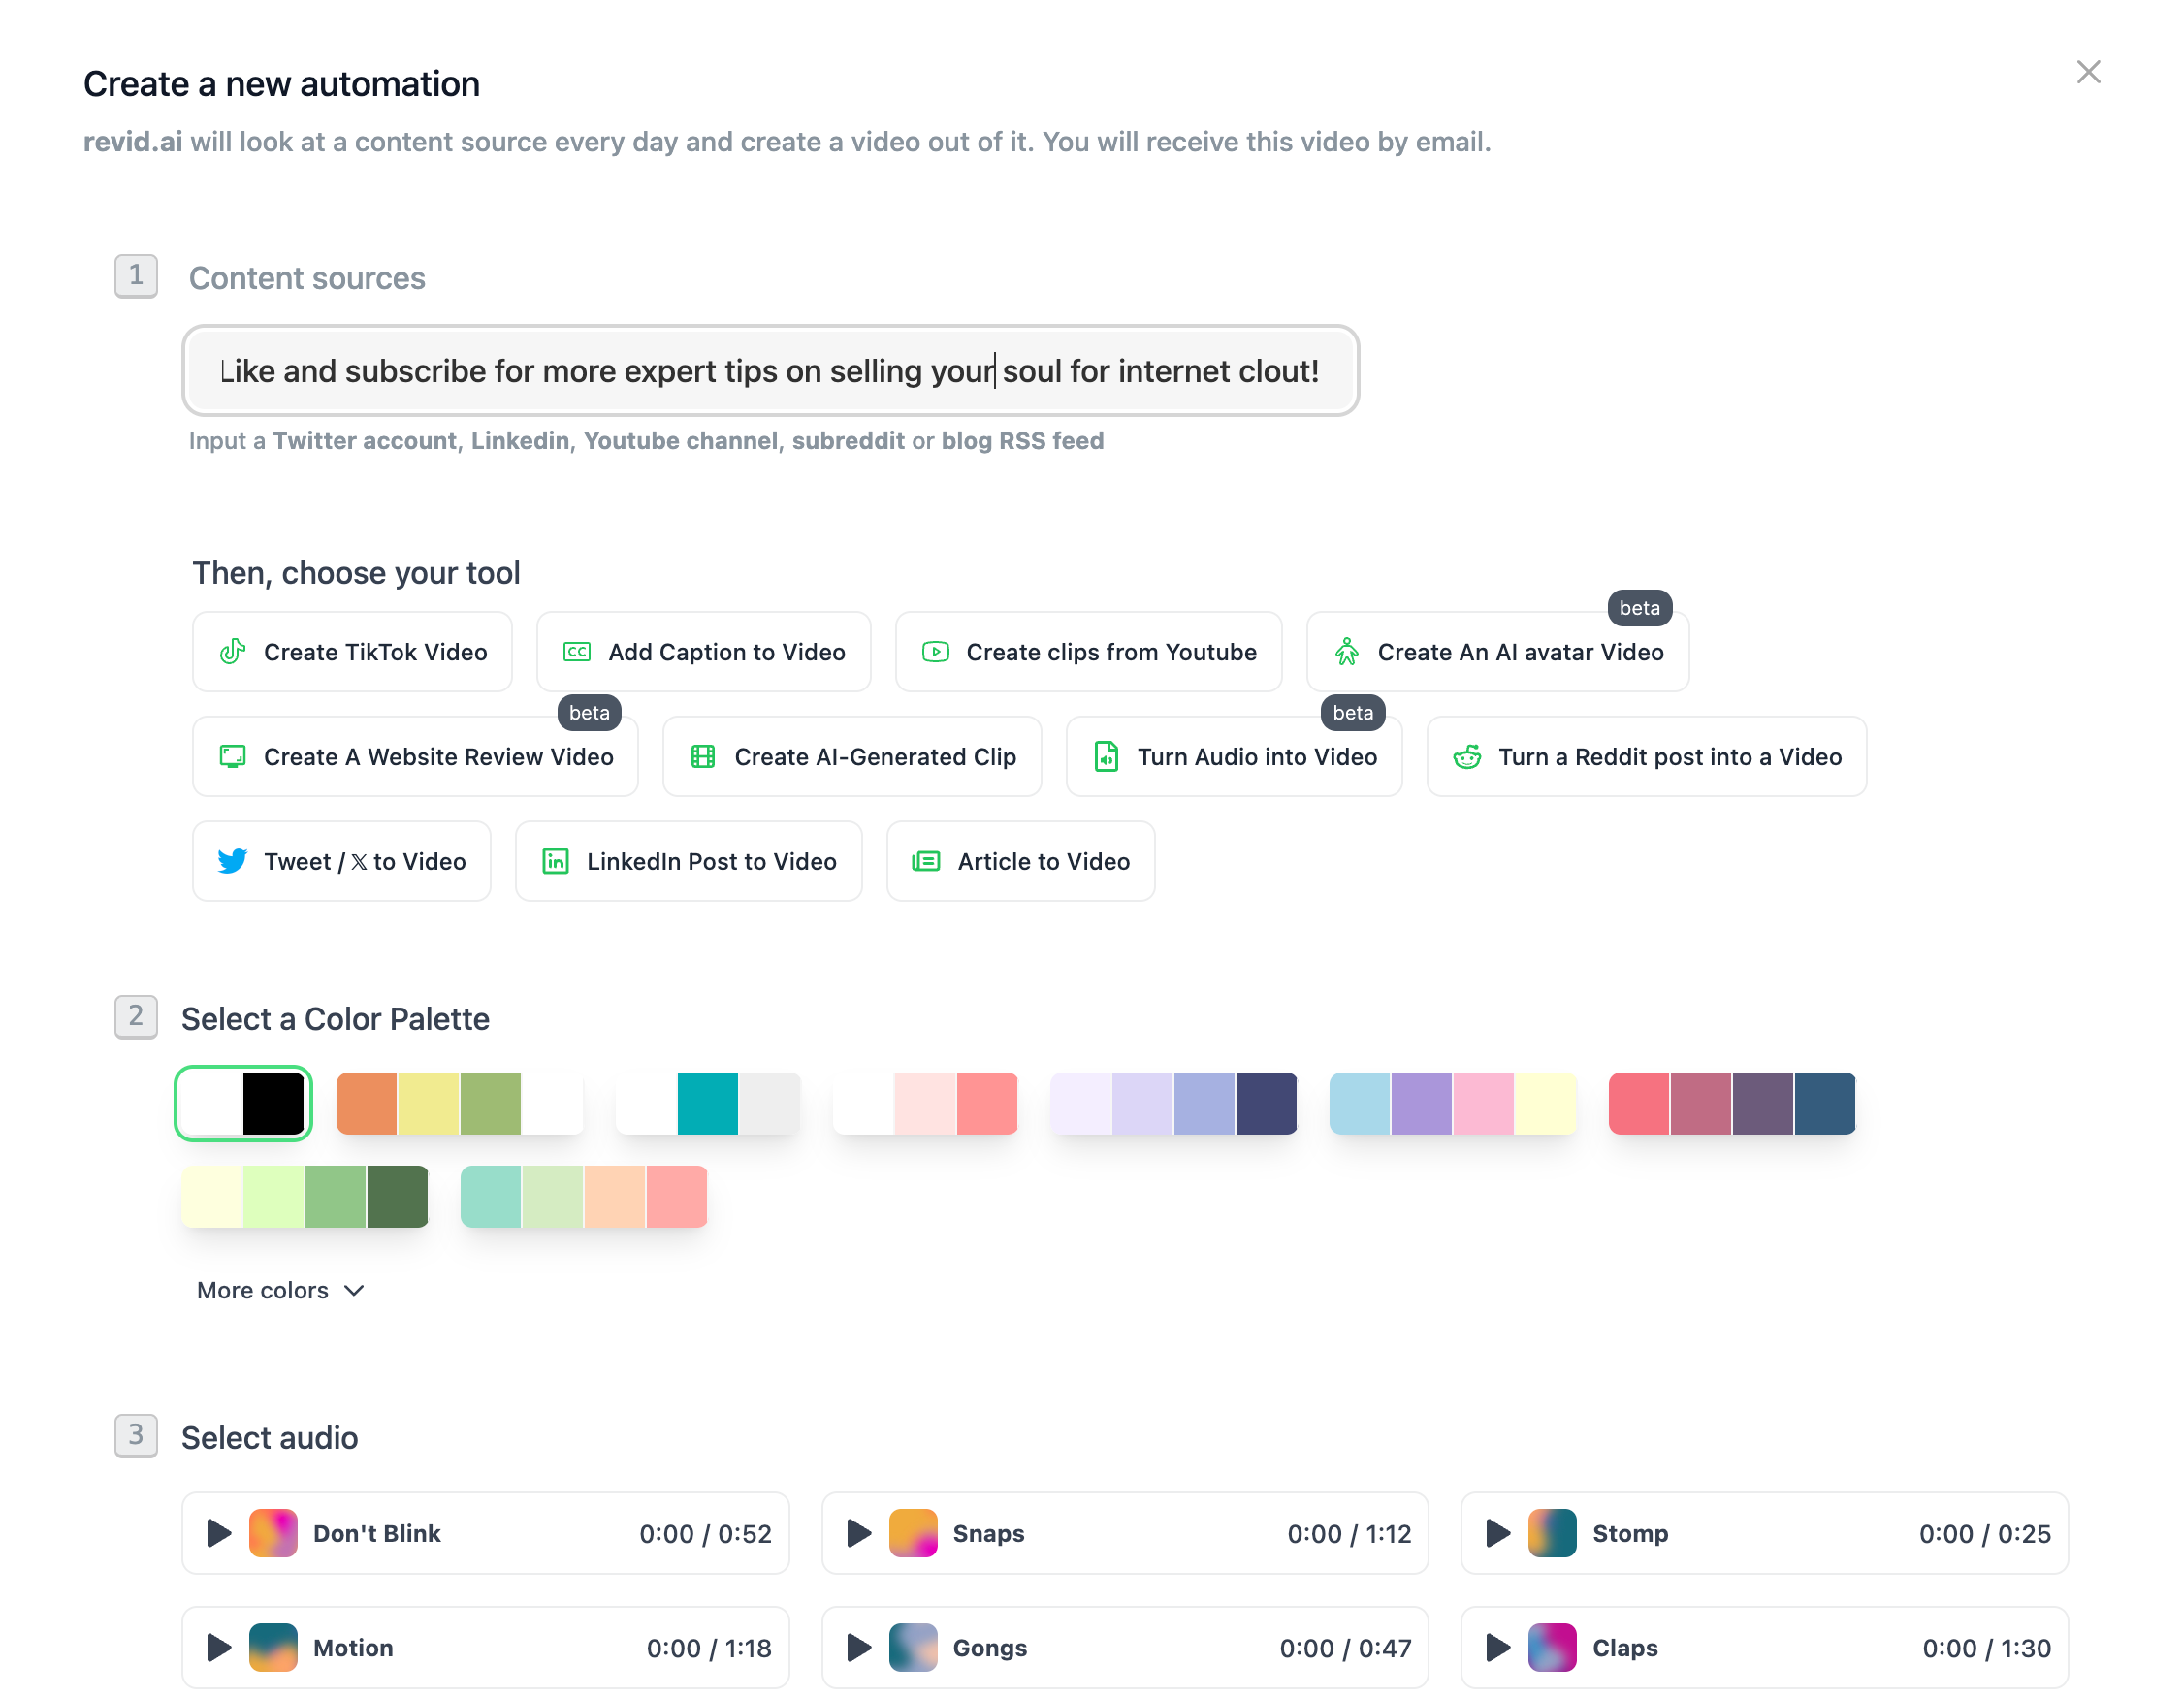Click the YouTube play icon on clips tool
This screenshot has width=2184, height=1697.
[x=935, y=651]
